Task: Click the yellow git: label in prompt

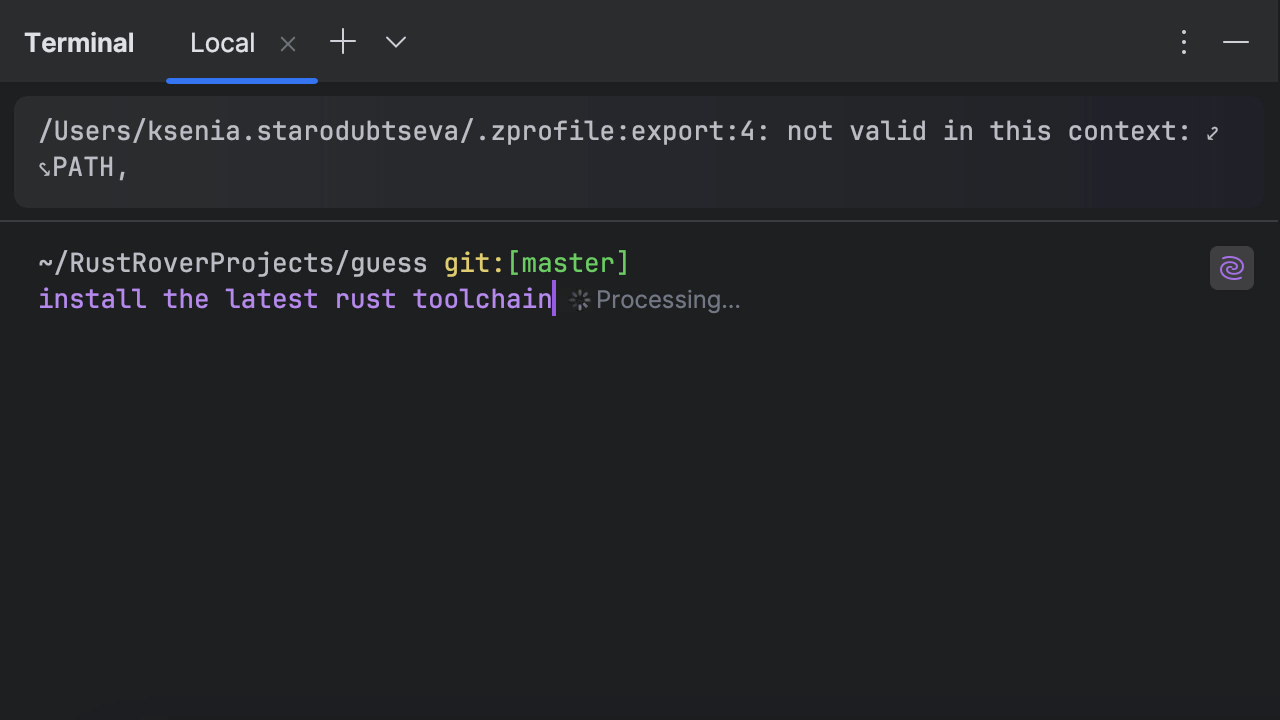Action: [474, 263]
